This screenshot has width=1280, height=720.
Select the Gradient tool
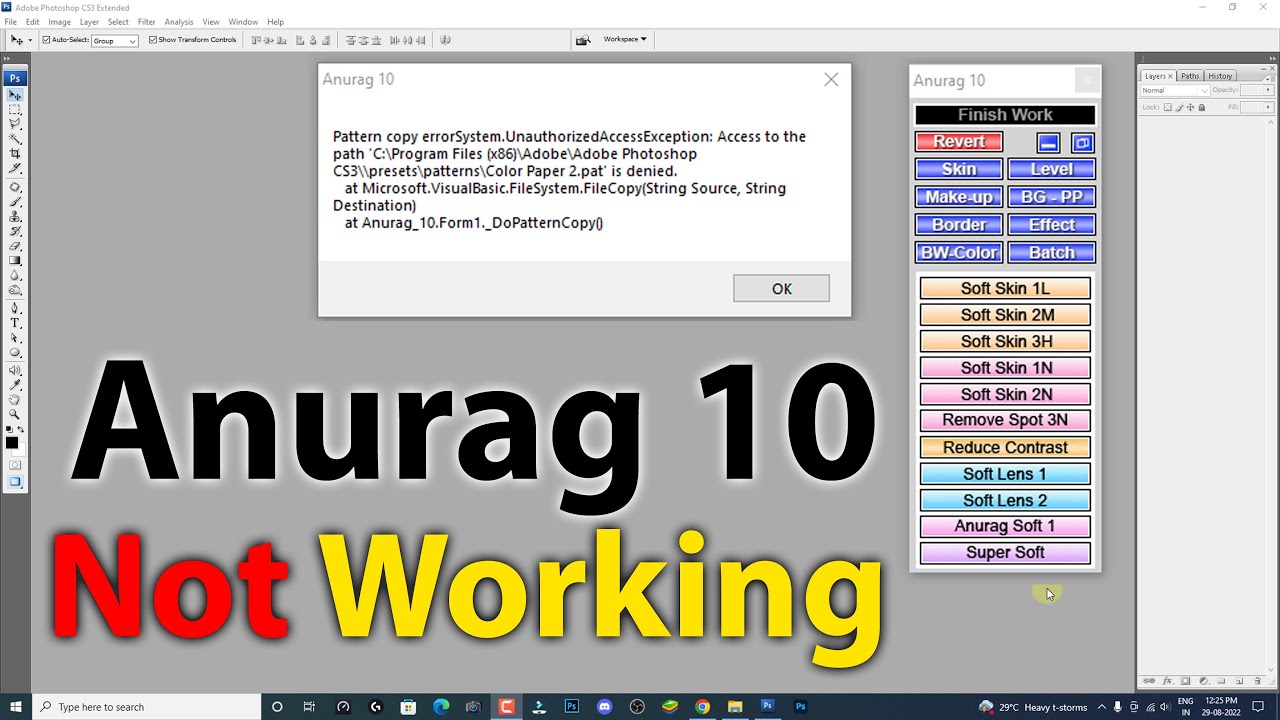[15, 260]
